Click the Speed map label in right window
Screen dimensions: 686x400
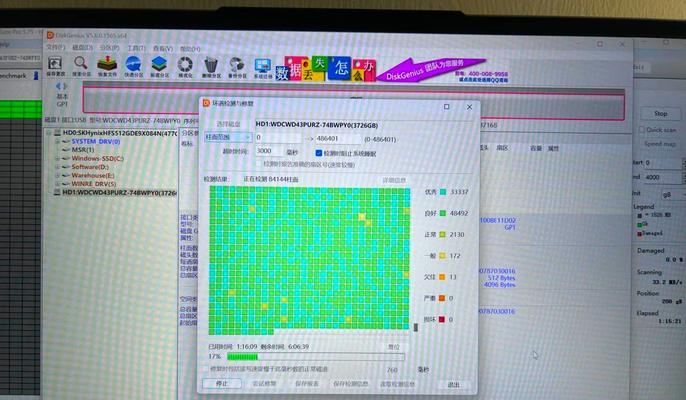[x=660, y=144]
